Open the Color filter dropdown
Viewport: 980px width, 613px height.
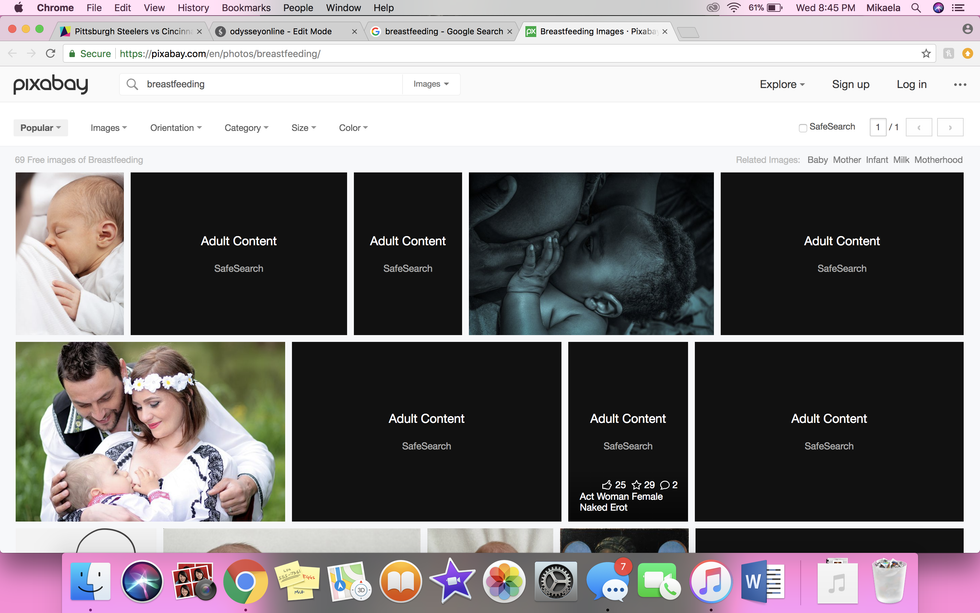(x=353, y=128)
